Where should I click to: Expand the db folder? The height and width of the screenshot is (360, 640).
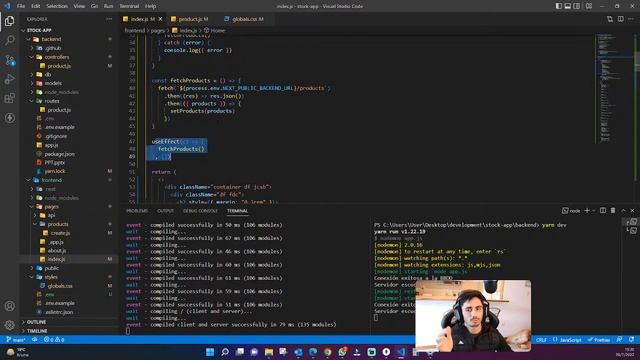tap(32, 74)
